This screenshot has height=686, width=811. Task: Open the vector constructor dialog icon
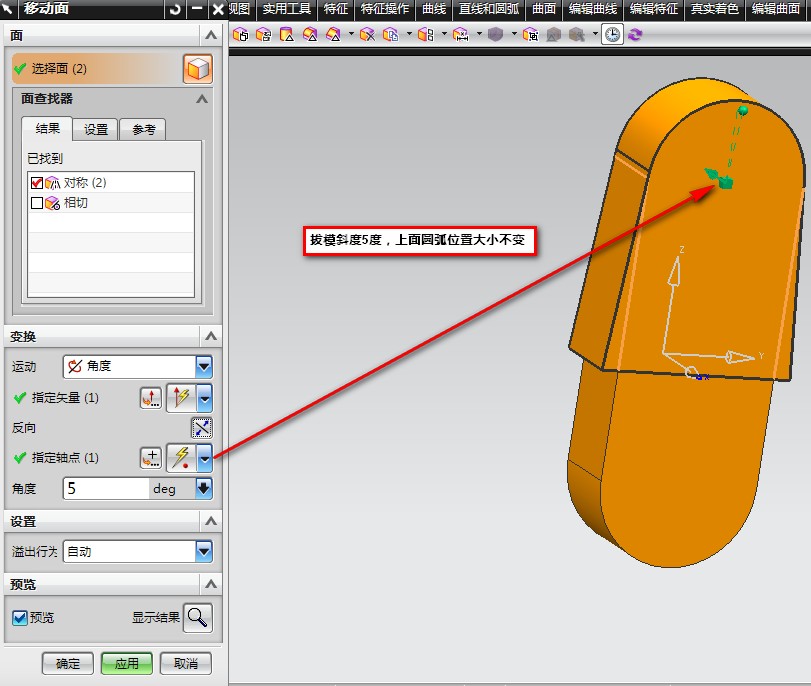pyautogui.click(x=151, y=398)
